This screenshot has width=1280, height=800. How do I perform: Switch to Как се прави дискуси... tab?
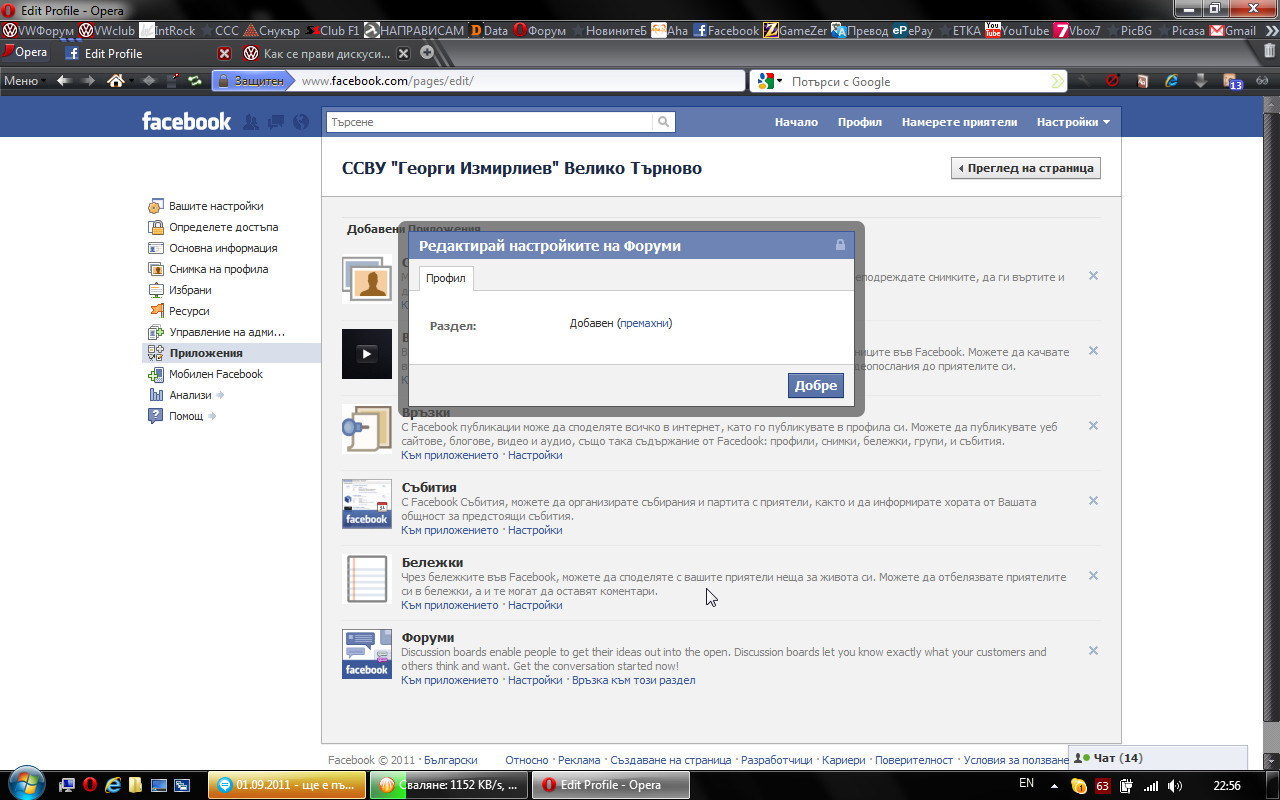[x=326, y=53]
